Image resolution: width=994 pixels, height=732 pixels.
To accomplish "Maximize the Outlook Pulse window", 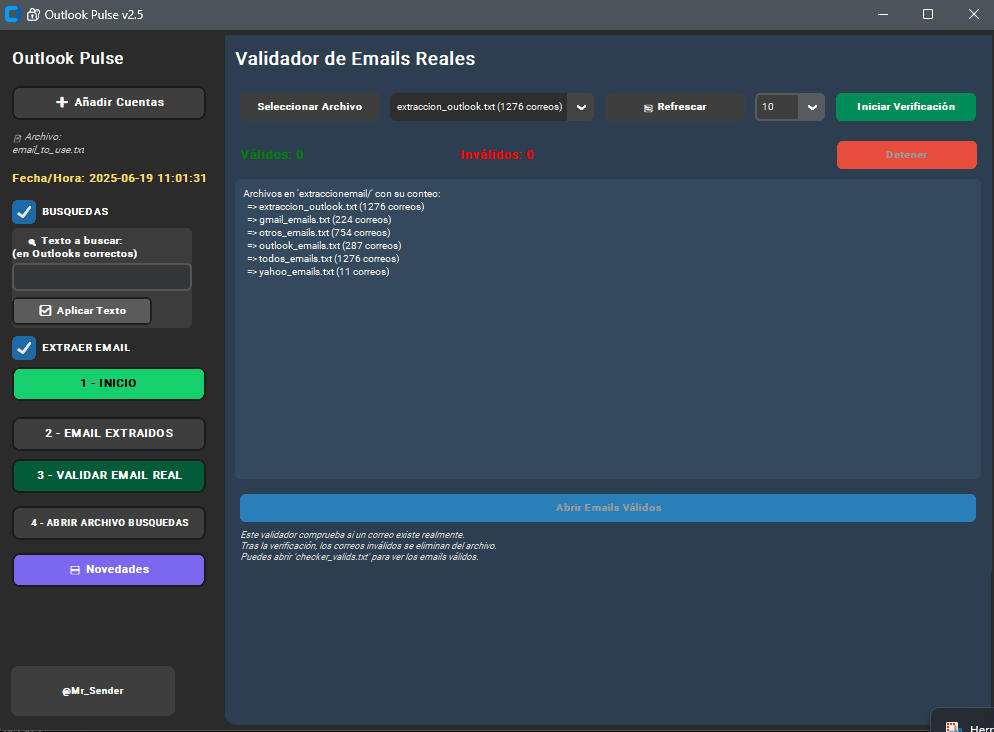I will (x=927, y=14).
